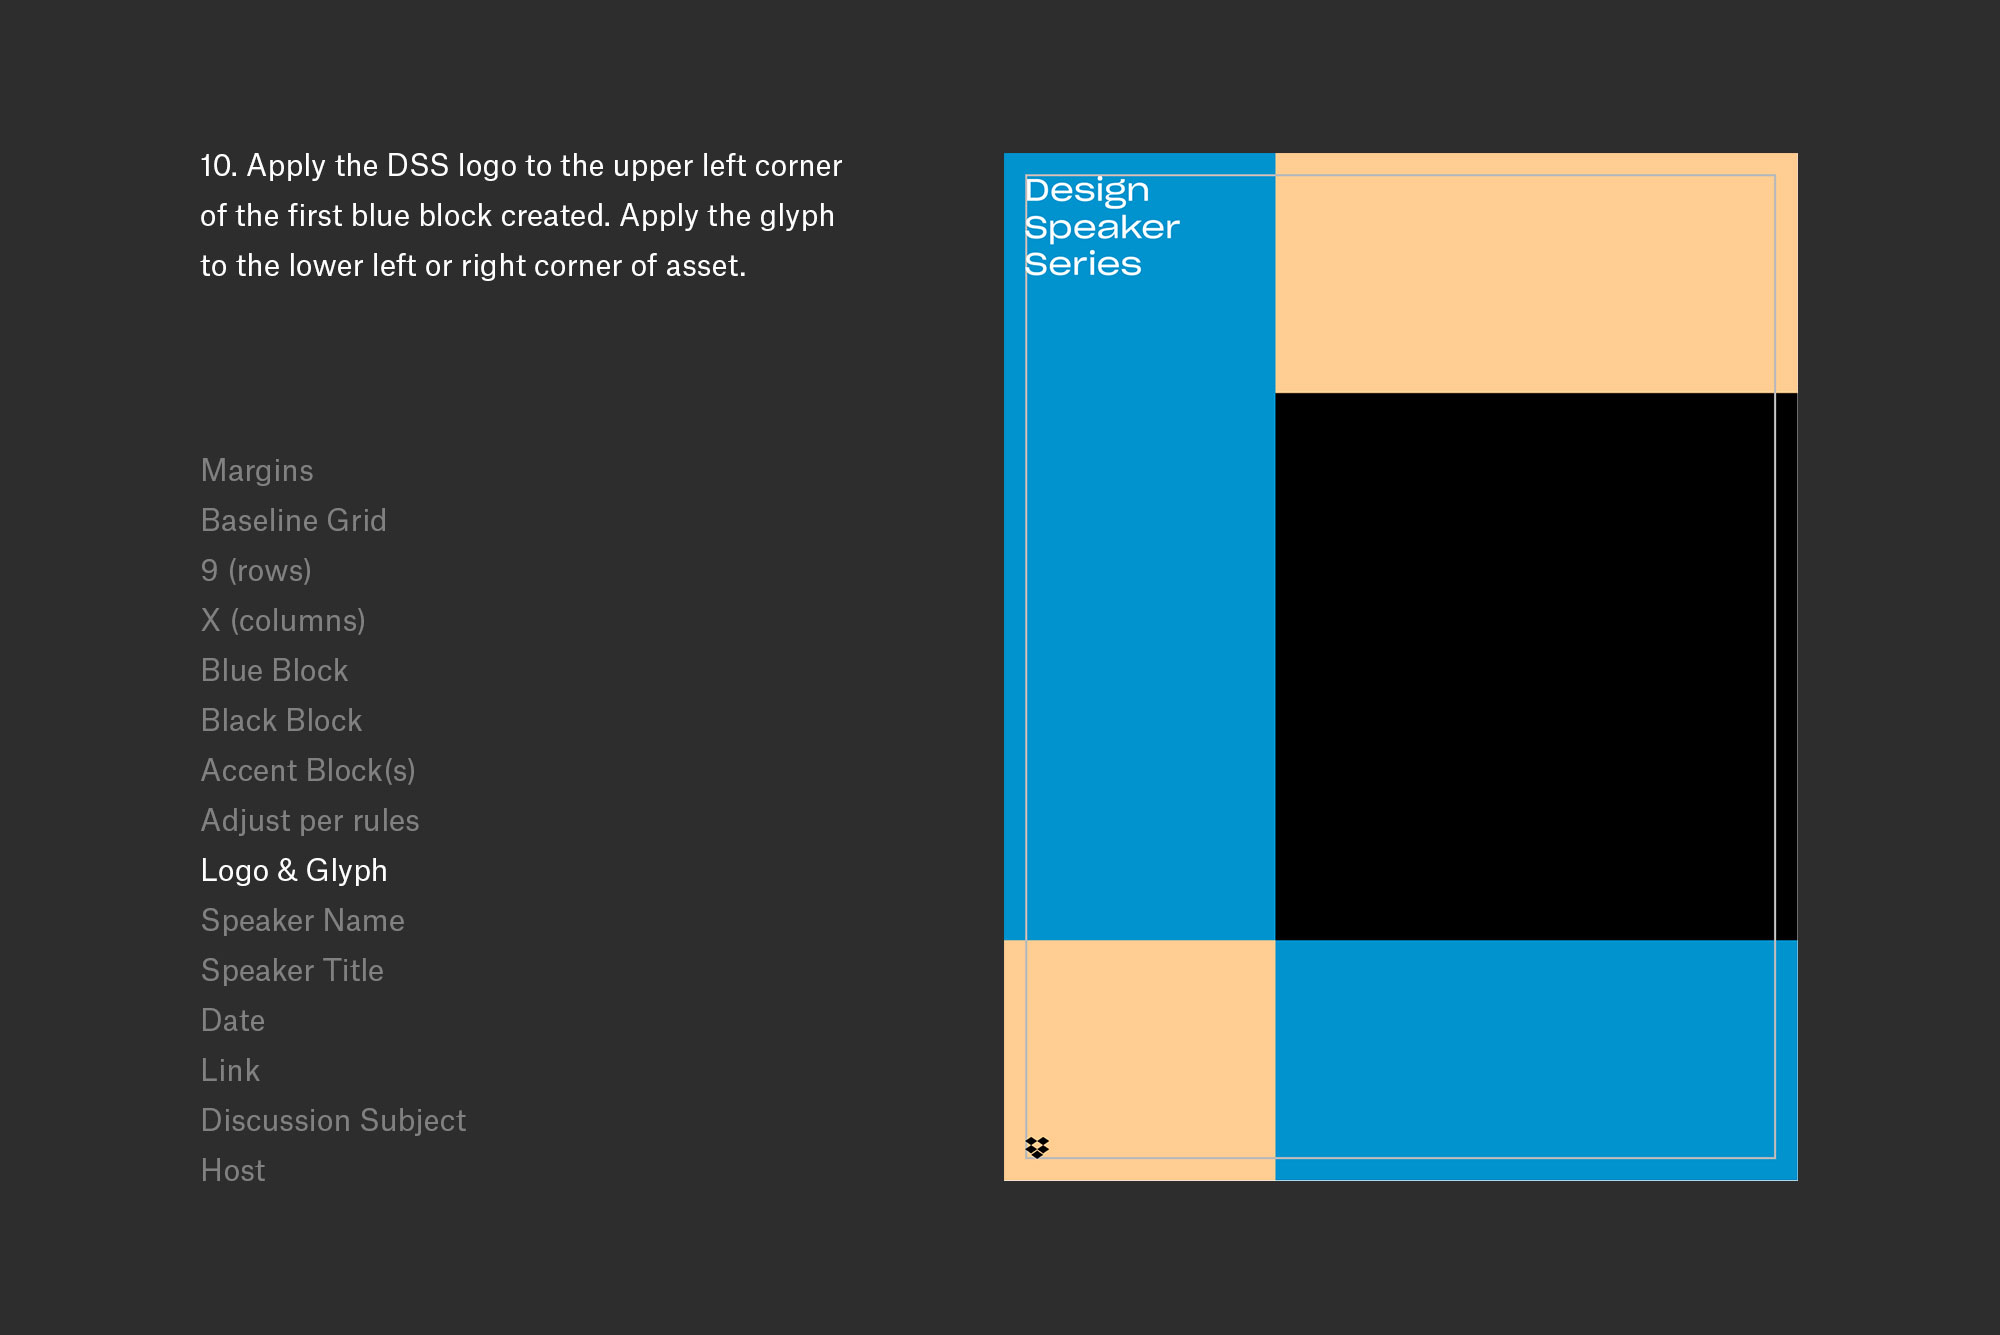Click the black block in the poster
The image size is (2000, 1335).
[x=1535, y=666]
